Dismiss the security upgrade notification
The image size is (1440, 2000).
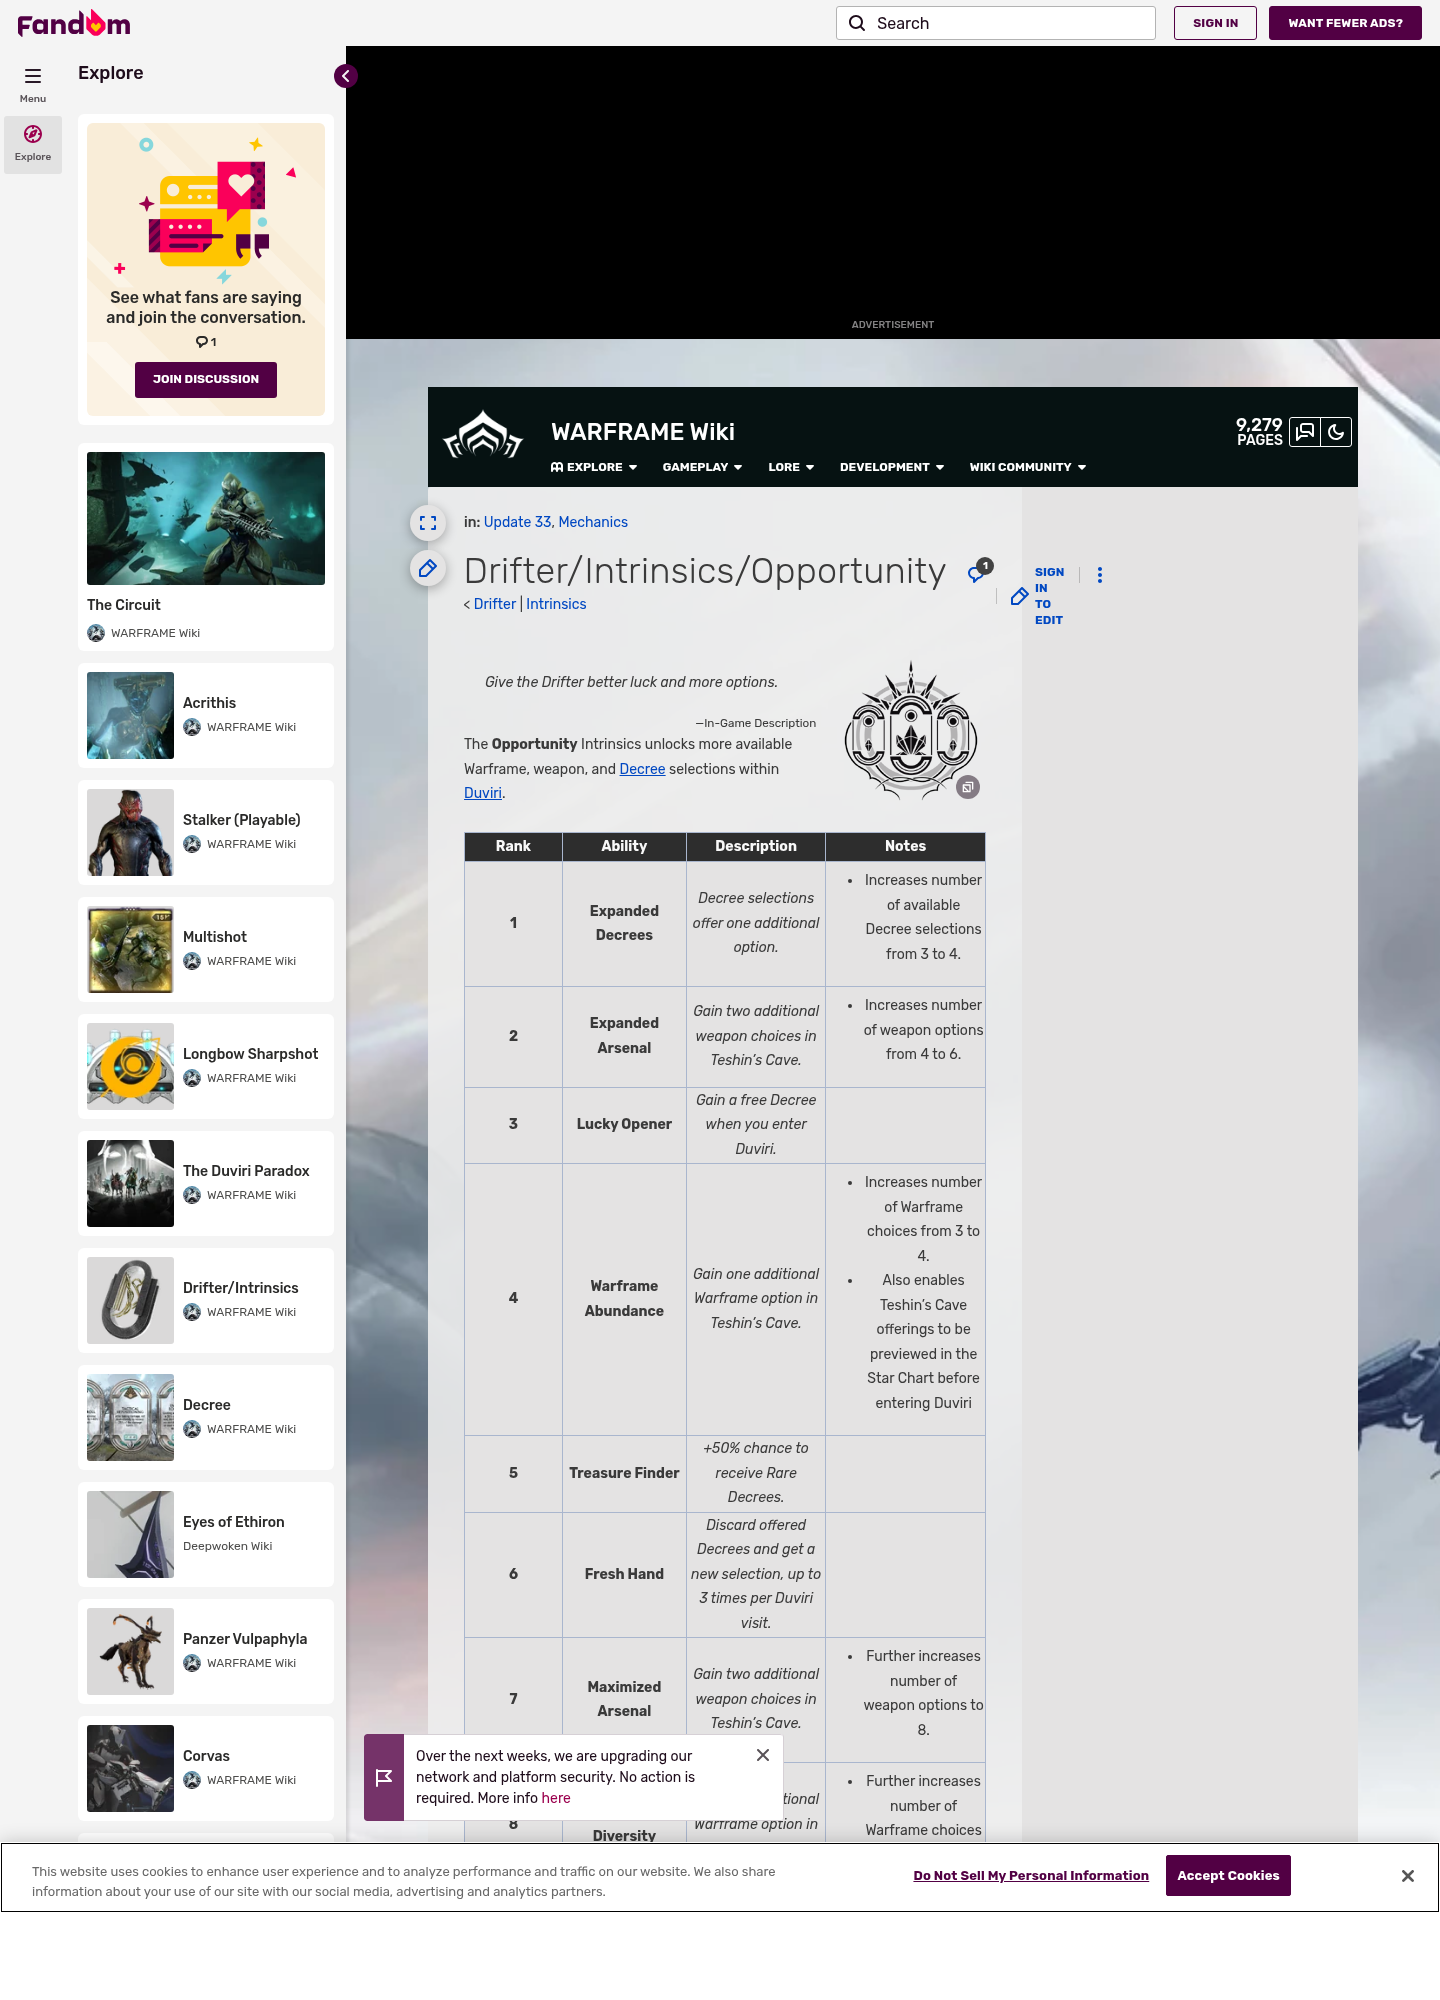click(763, 1755)
